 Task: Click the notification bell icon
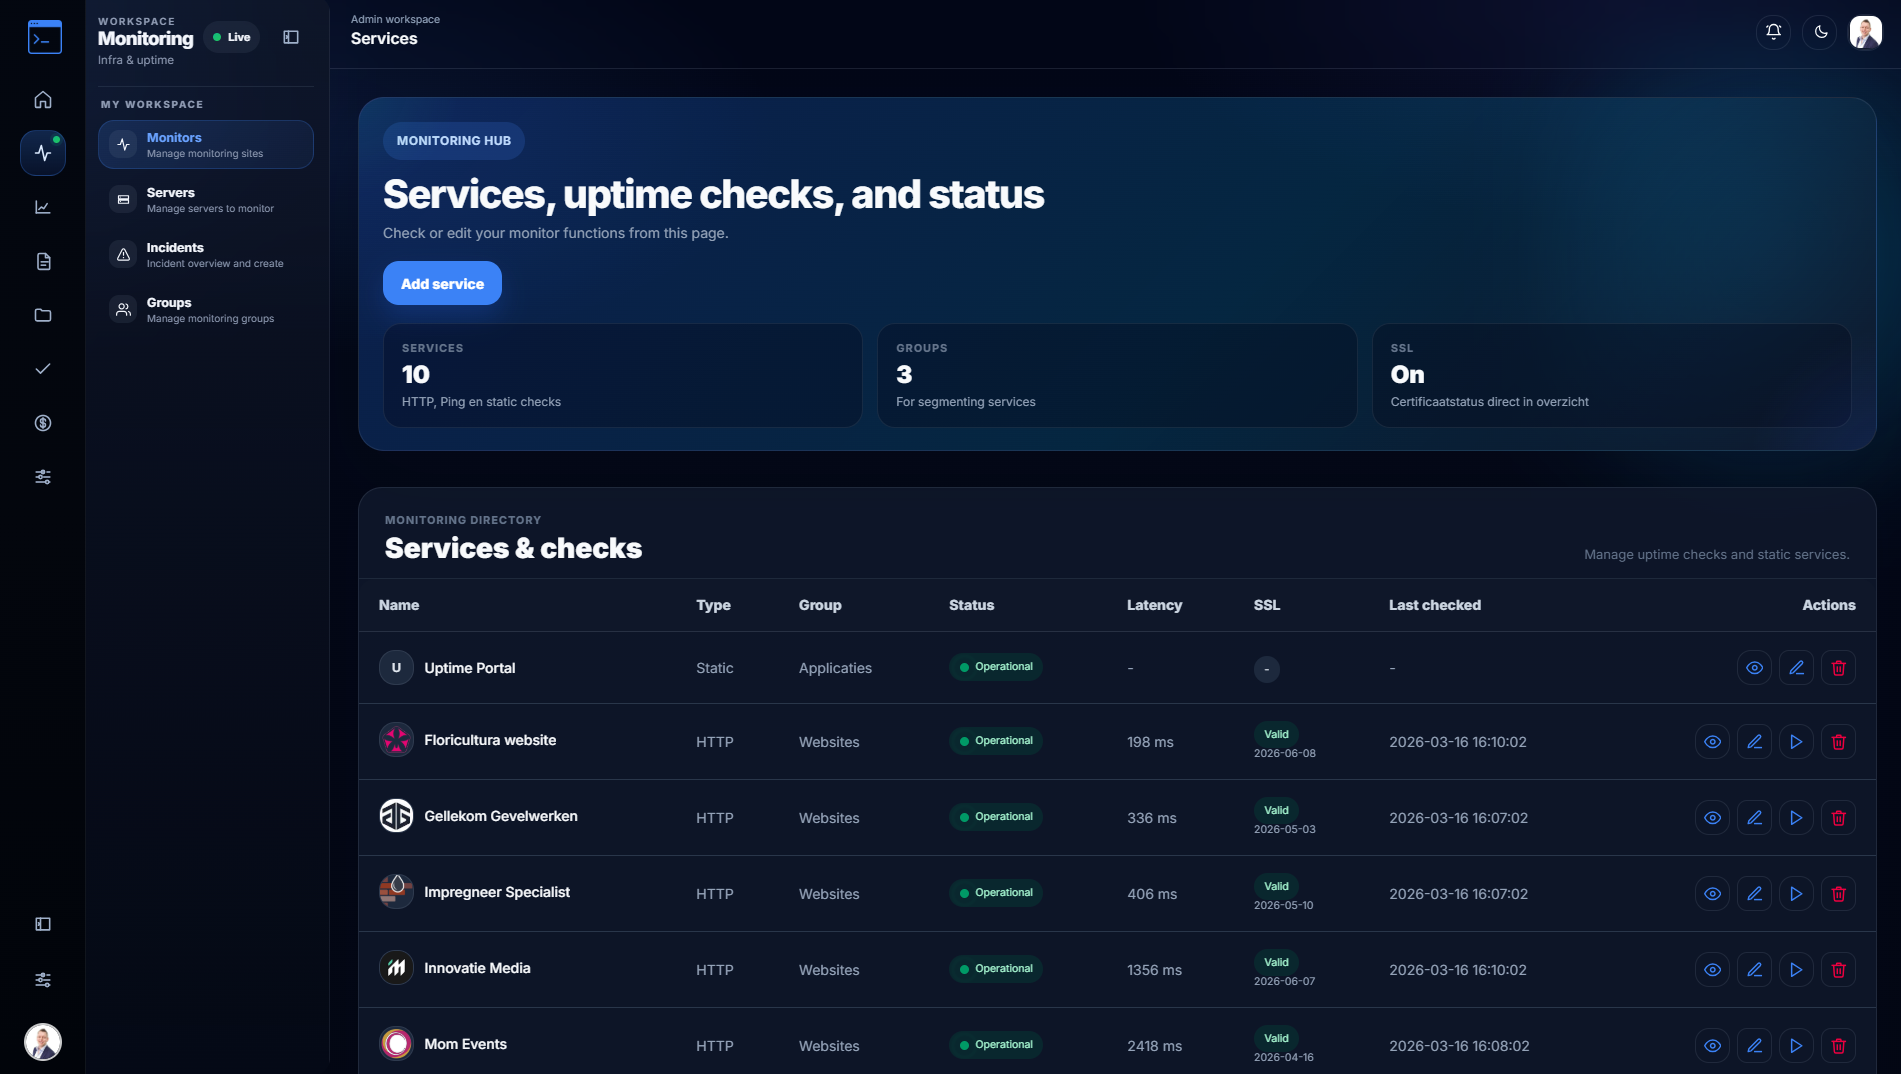[x=1773, y=32]
